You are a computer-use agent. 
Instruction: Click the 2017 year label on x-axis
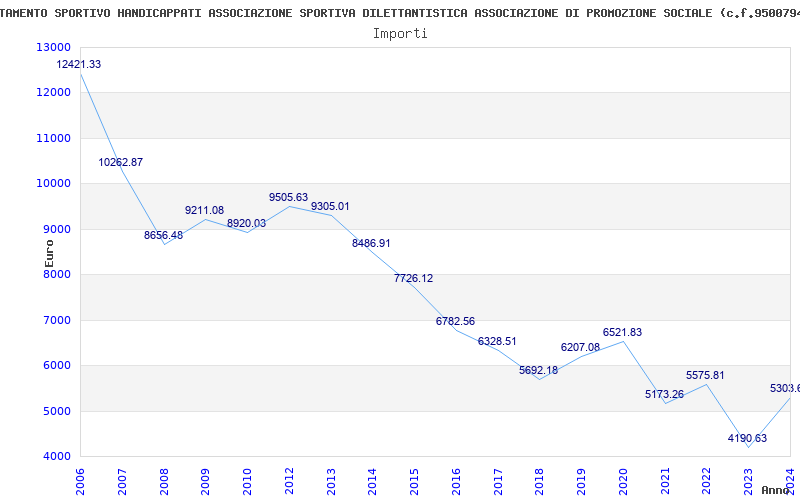pos(498,482)
